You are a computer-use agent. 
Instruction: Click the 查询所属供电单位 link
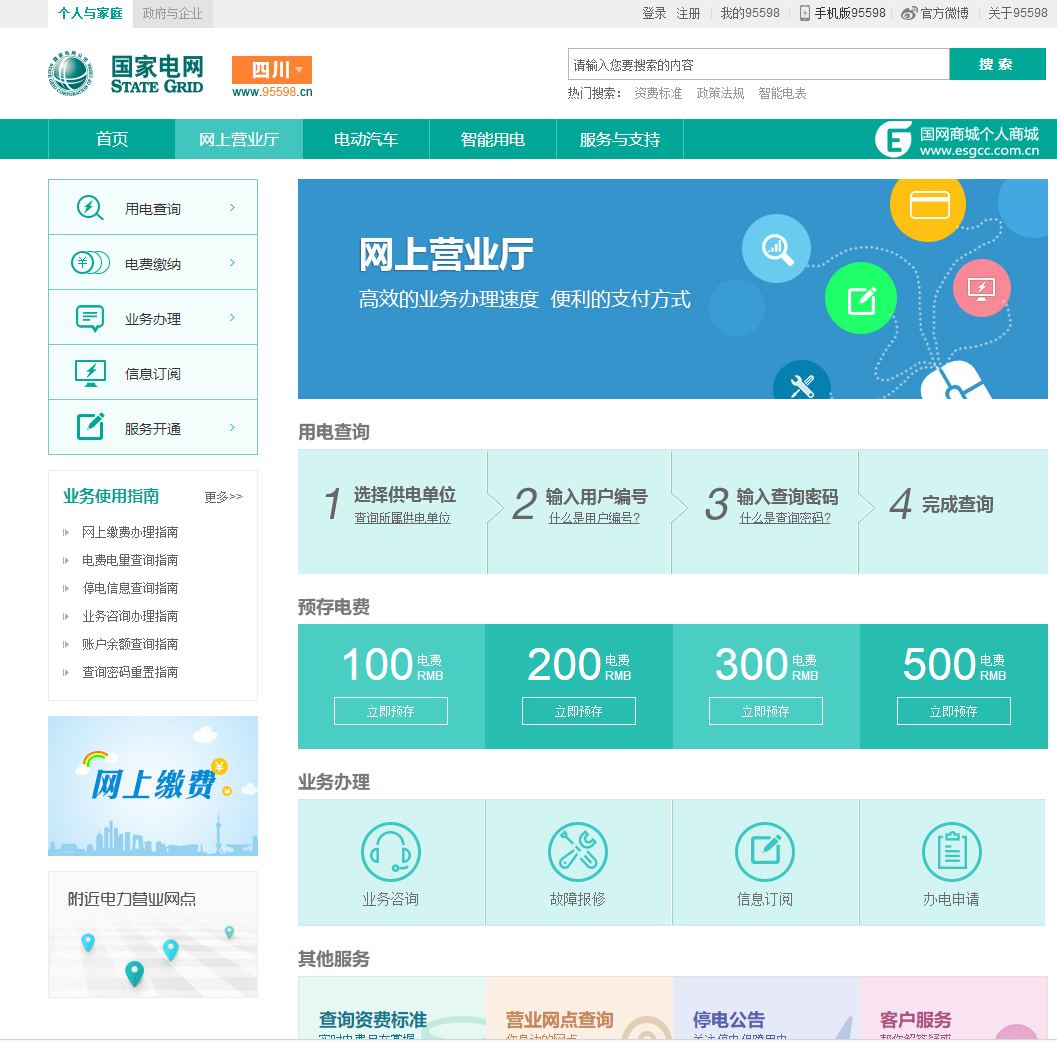click(x=402, y=518)
